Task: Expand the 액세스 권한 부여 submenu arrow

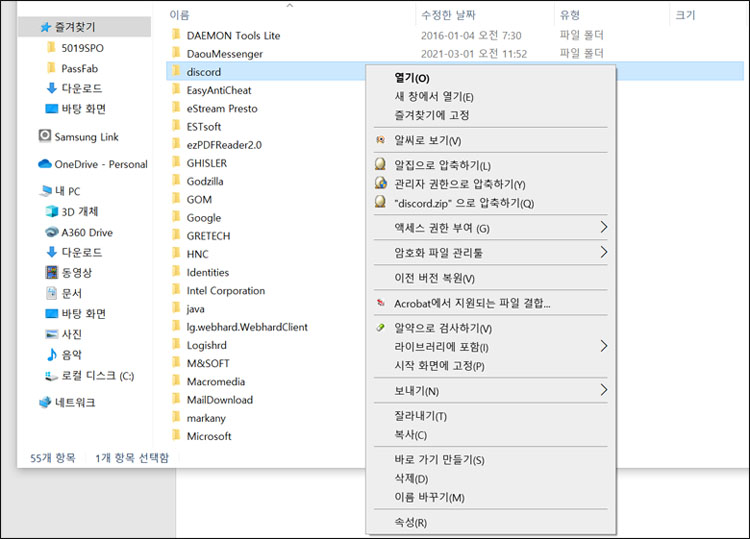Action: 604,227
